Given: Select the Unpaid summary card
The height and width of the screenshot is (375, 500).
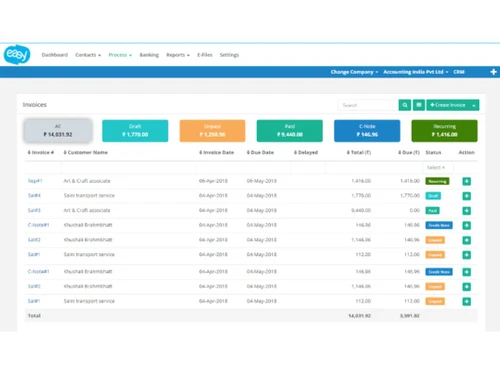Looking at the screenshot, I should click(212, 131).
